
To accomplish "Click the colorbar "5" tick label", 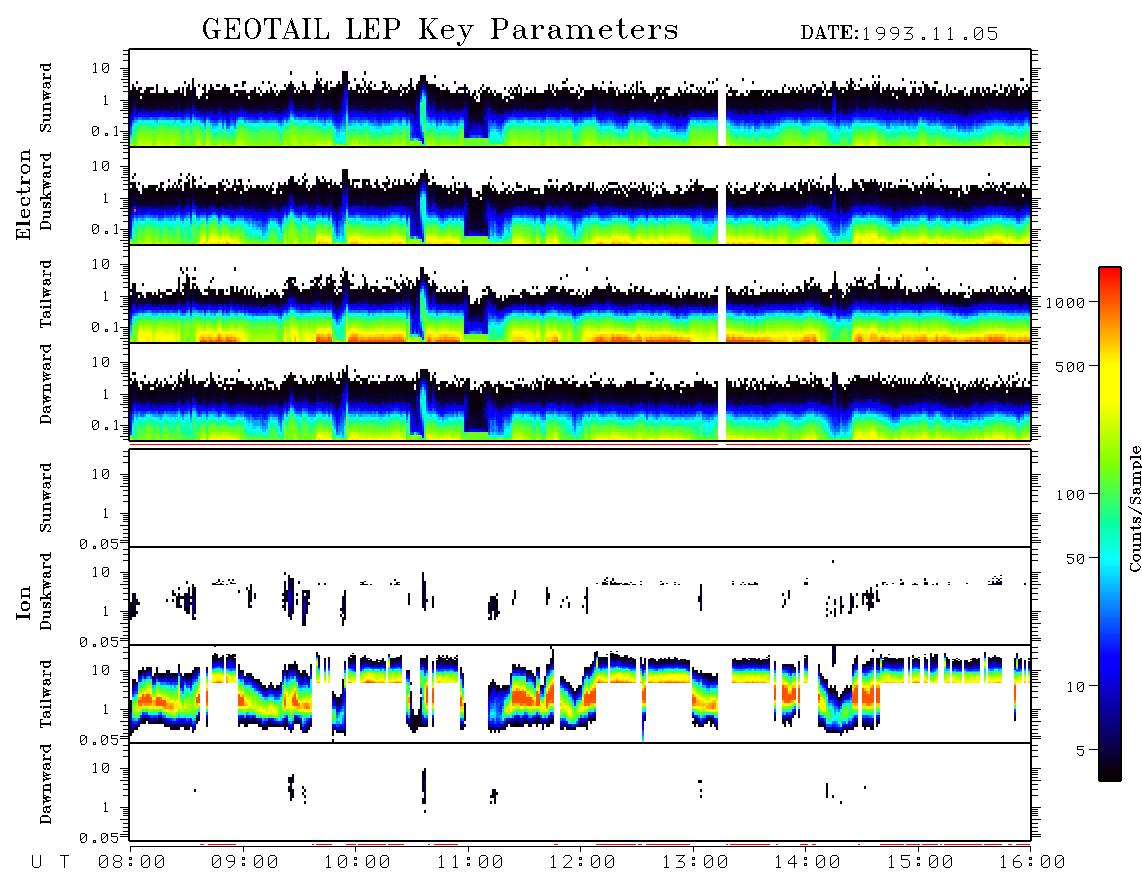I will pos(1081,751).
